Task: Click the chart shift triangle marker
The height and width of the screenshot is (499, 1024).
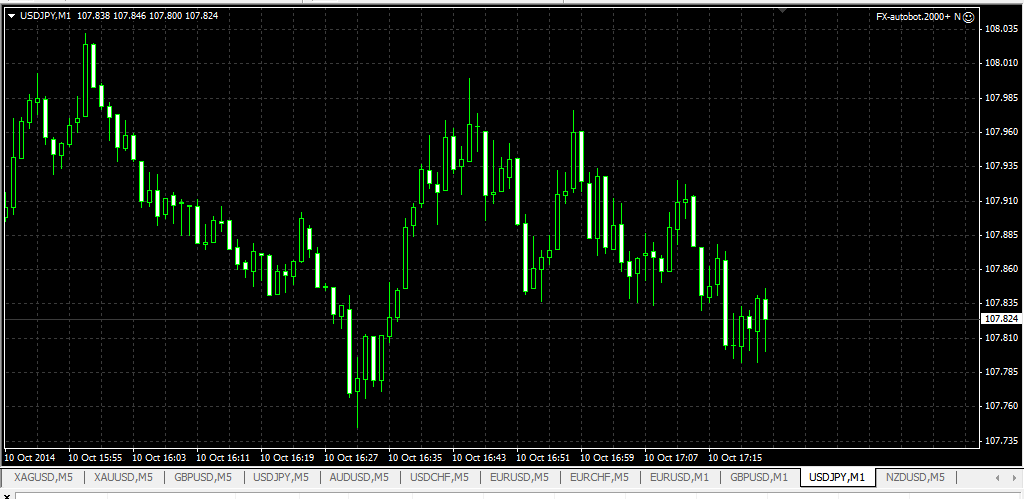Action: (782, 10)
